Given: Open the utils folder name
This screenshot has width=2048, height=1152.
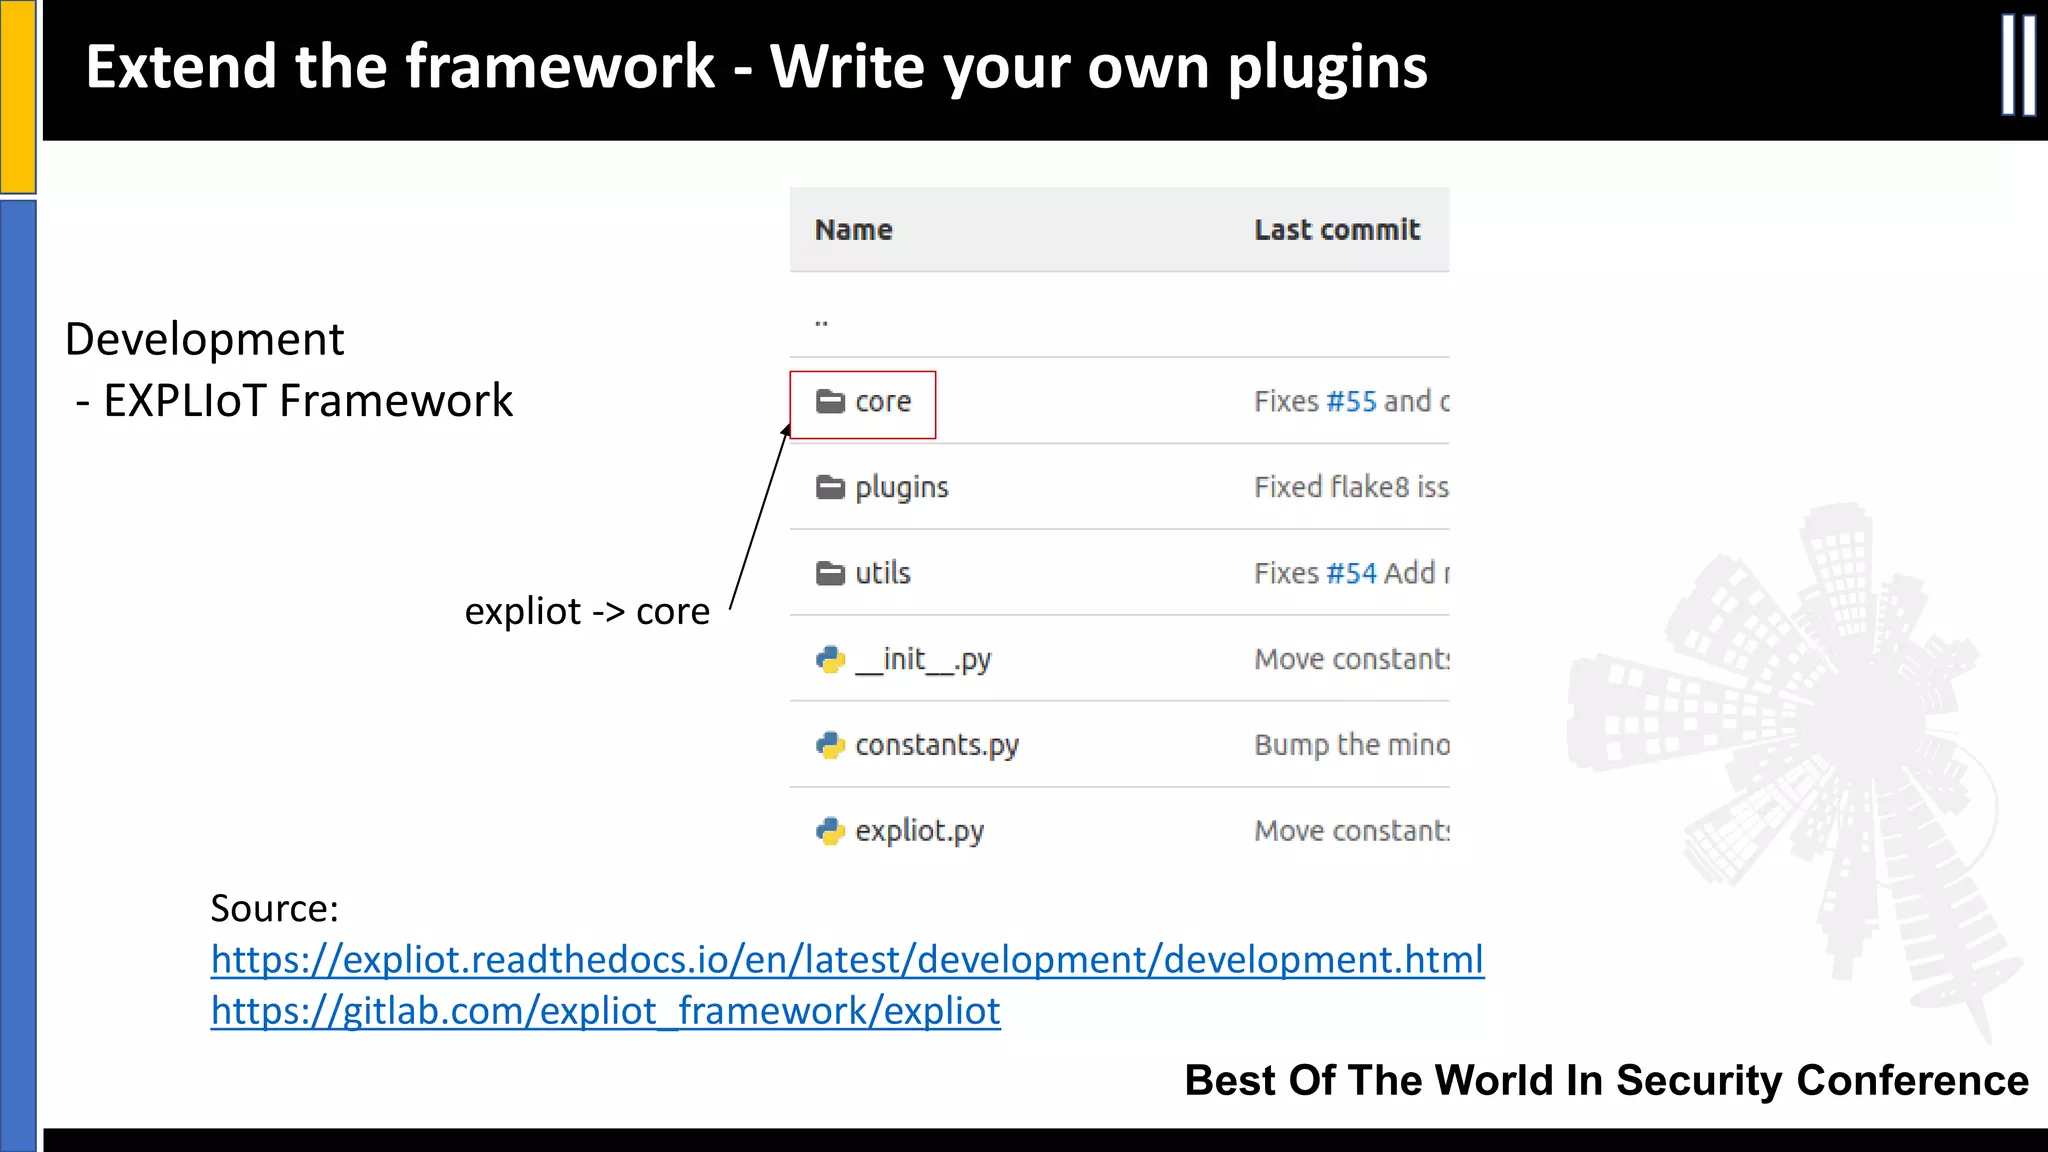Looking at the screenshot, I should point(883,573).
